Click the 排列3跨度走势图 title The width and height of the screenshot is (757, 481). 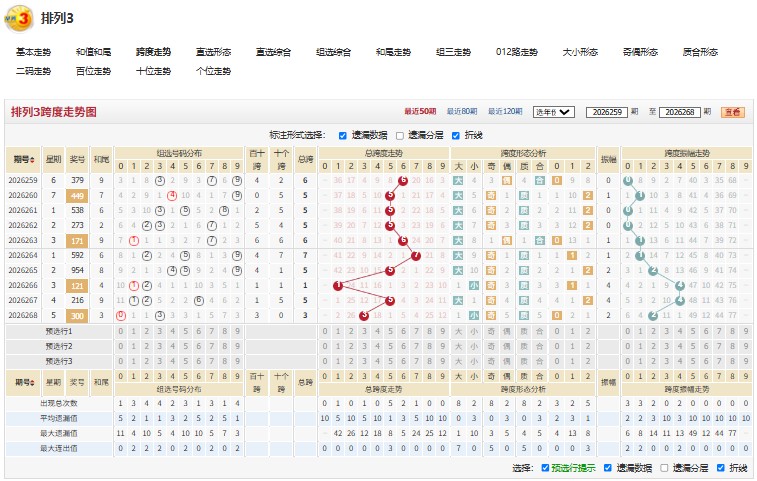coord(54,112)
